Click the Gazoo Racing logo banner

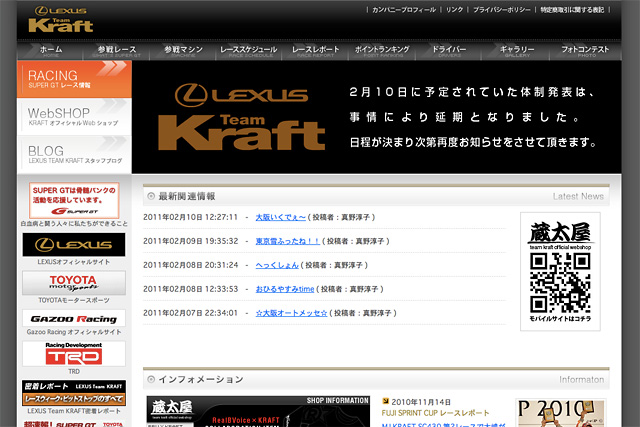(74, 318)
